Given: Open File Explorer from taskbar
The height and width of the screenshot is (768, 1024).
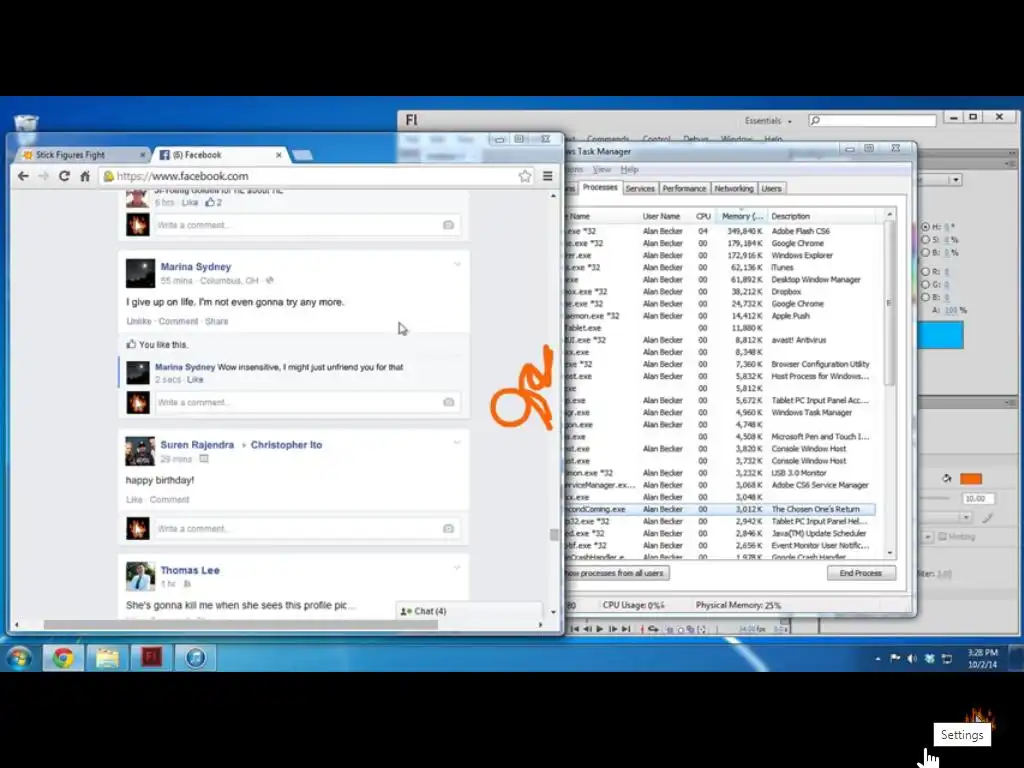Looking at the screenshot, I should tap(107, 658).
